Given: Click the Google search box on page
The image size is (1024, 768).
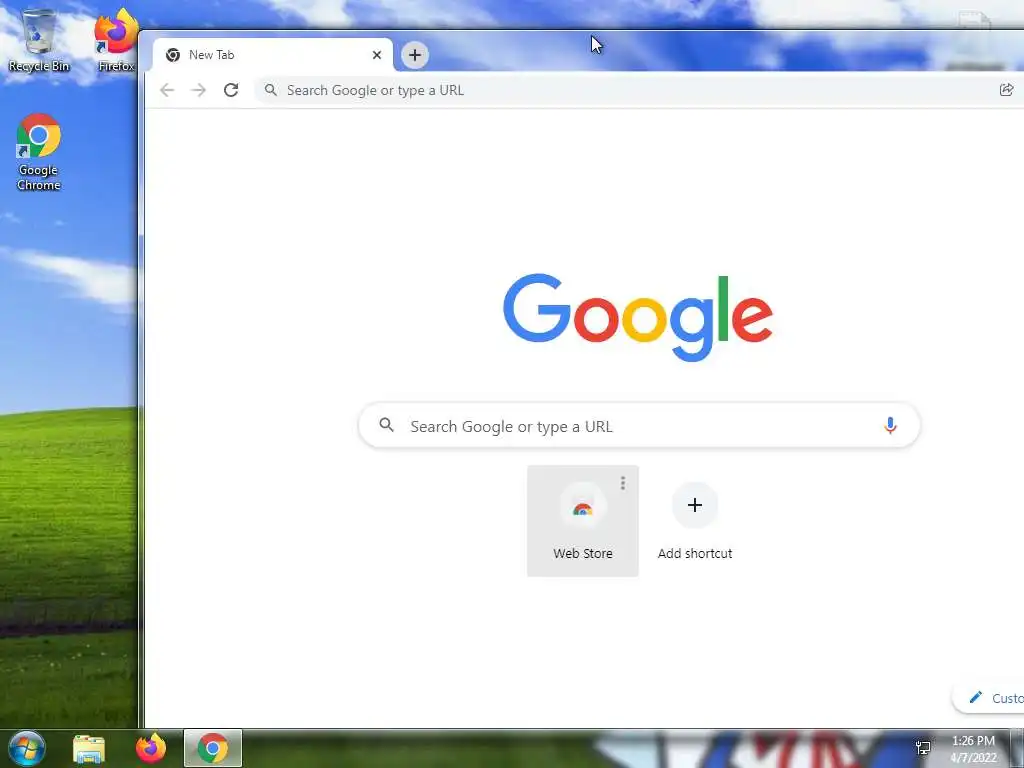Looking at the screenshot, I should pos(639,426).
